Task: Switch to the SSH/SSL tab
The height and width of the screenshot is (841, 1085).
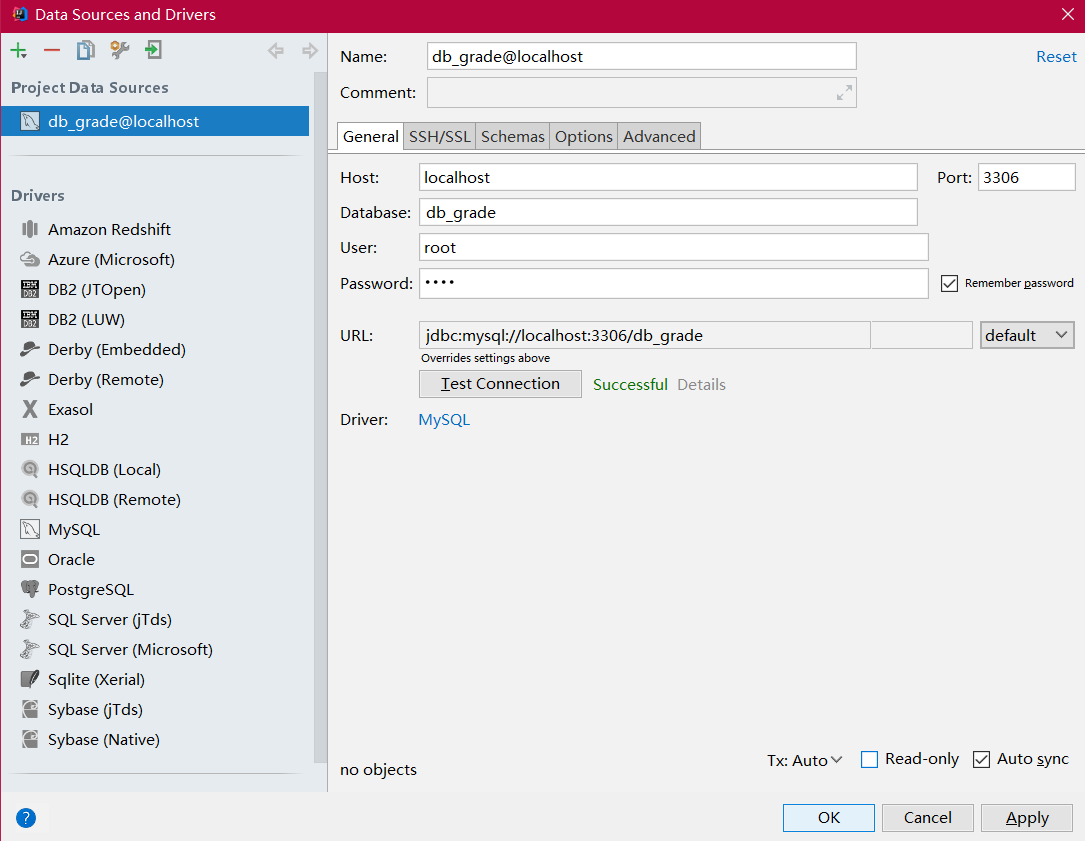Action: coord(439,136)
